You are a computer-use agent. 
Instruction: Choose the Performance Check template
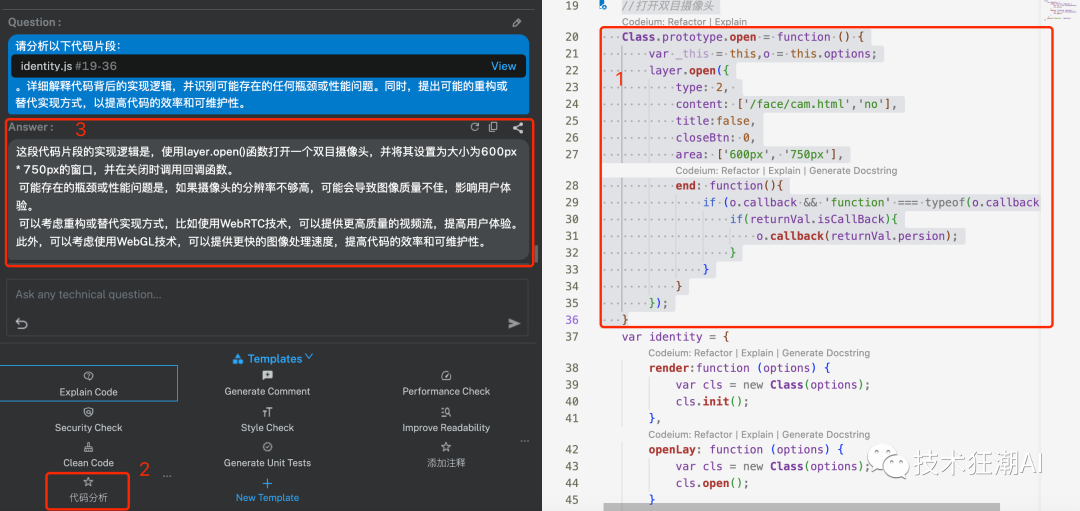446,383
